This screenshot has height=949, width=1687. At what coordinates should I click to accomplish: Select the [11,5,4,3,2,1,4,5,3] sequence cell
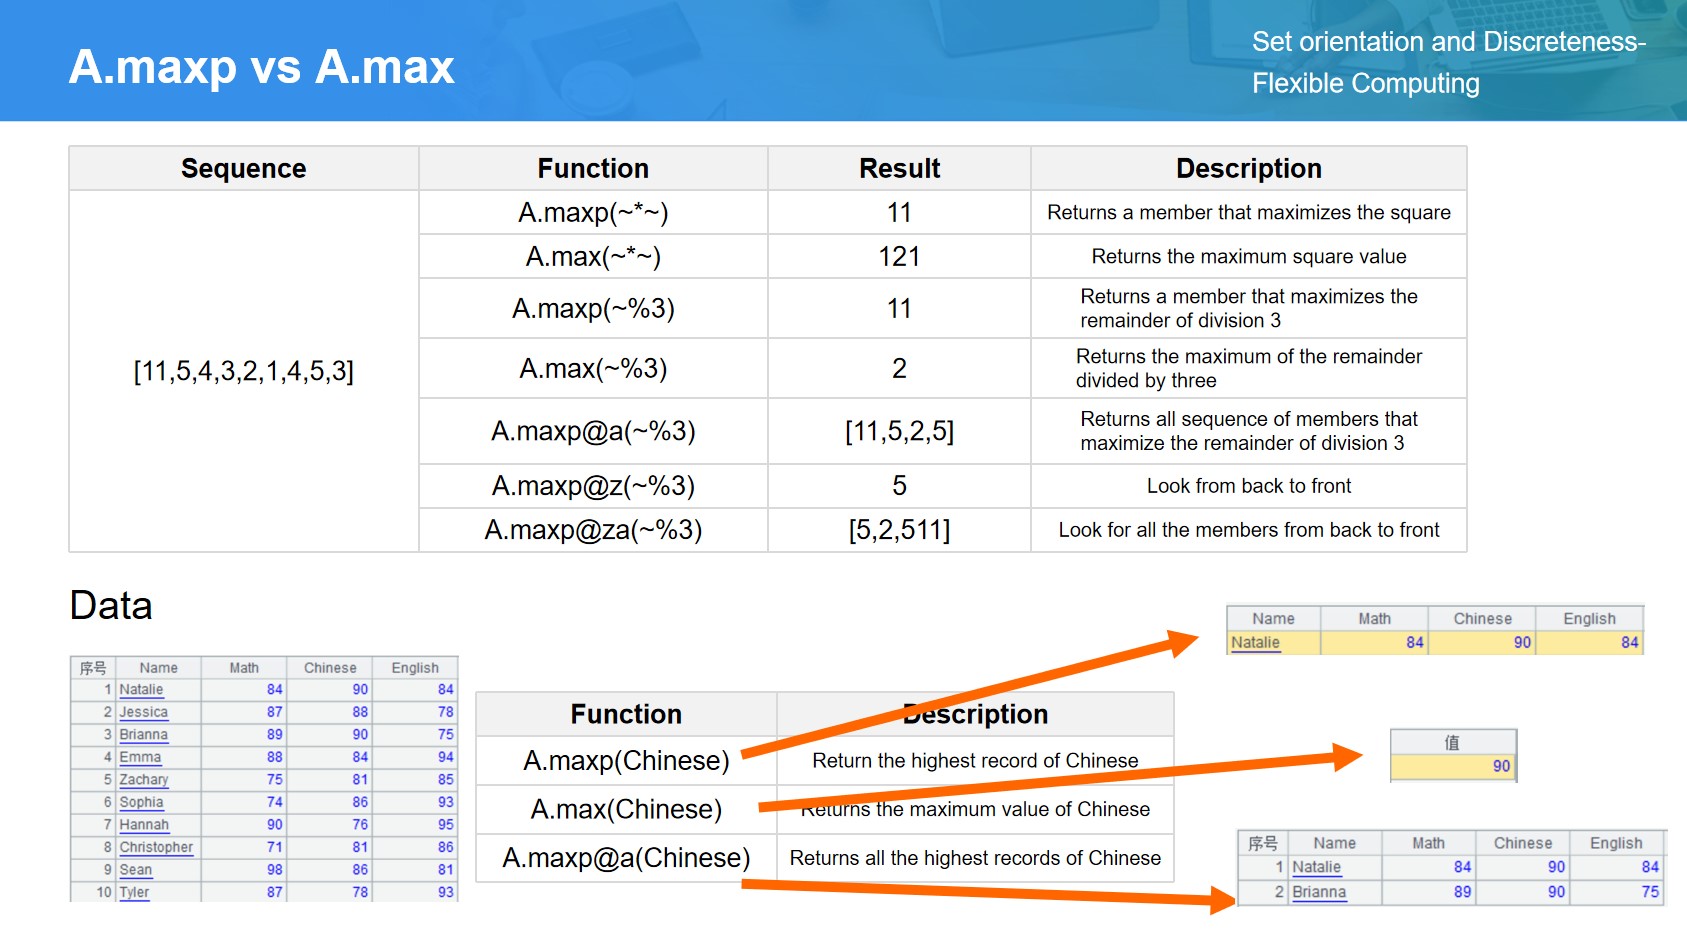coord(243,371)
